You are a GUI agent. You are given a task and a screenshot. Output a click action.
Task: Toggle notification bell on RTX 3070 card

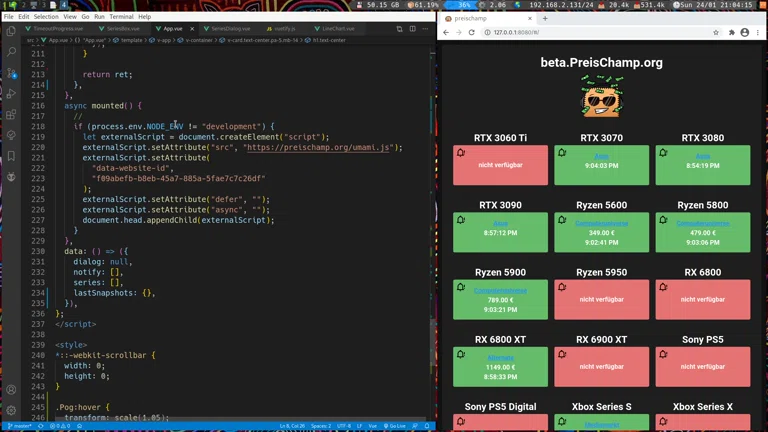562,153
